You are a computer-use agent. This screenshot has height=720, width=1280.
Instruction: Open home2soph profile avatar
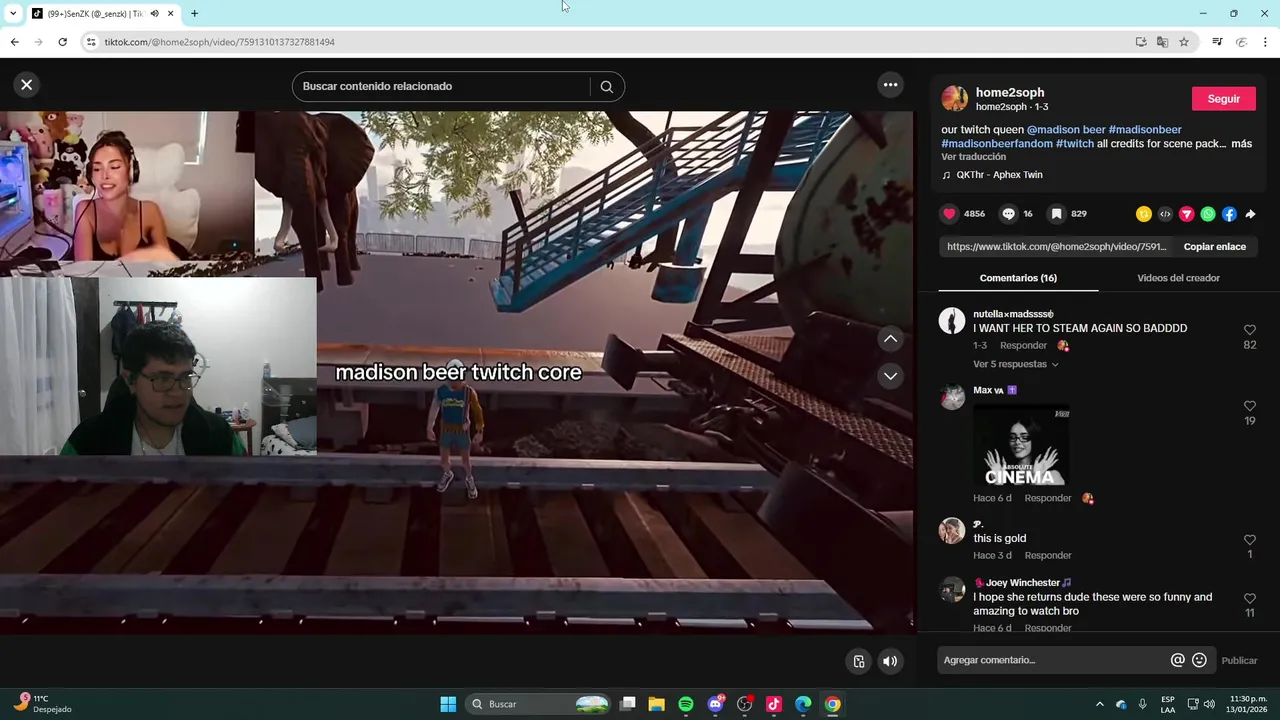tap(954, 98)
